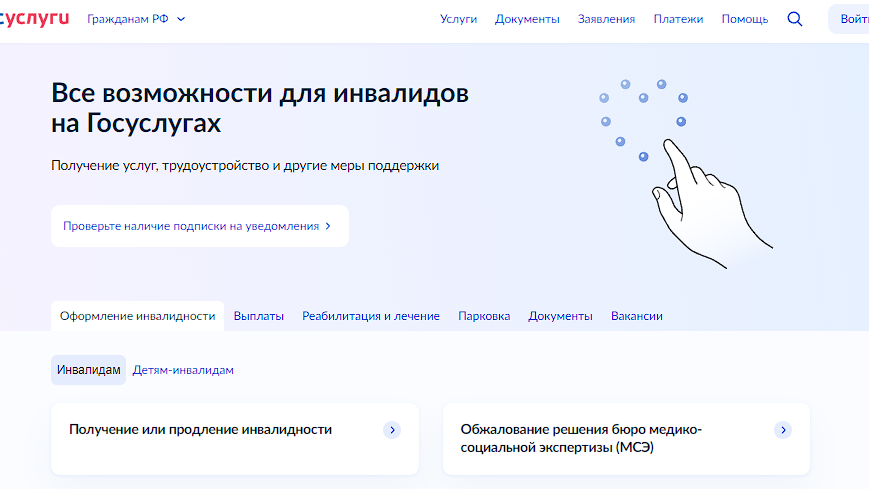The image size is (869, 489).
Task: Click arrow icon on Получение или продление инвалидности card
Action: pyautogui.click(x=392, y=430)
